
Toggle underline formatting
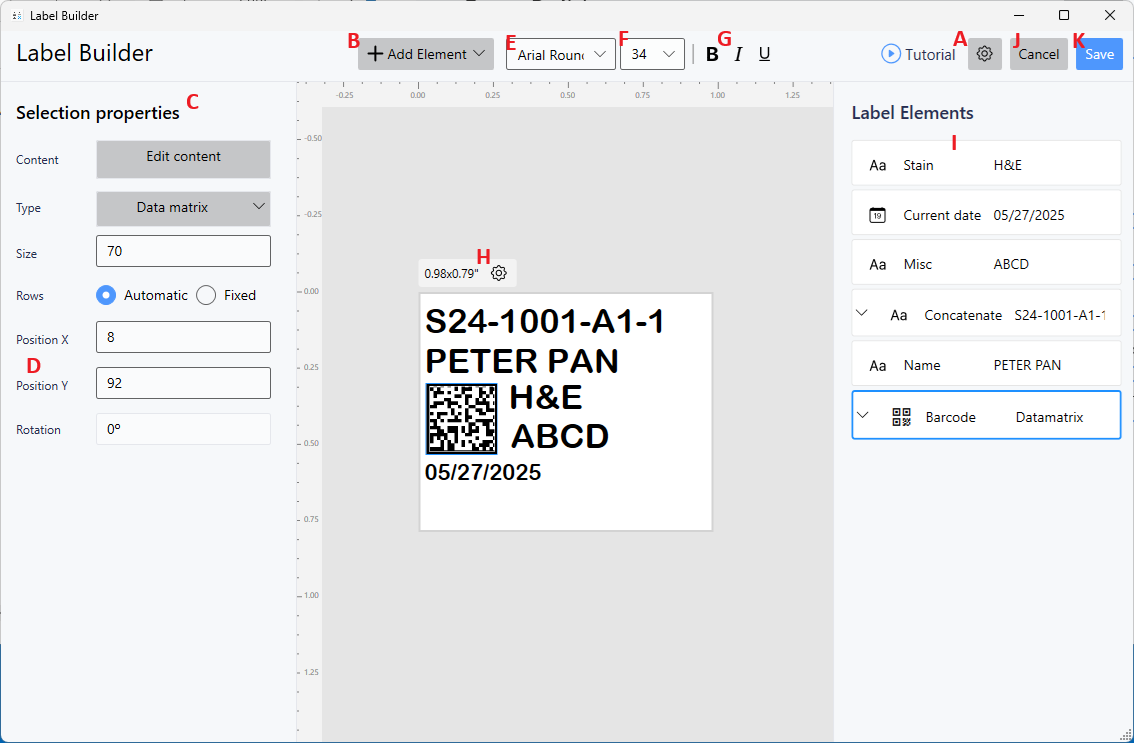[764, 54]
